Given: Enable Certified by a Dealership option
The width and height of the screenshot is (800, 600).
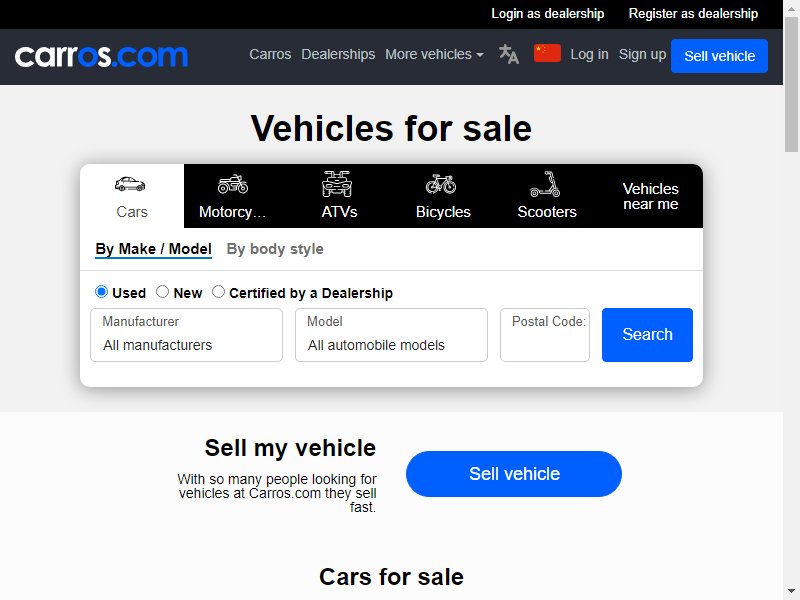Looking at the screenshot, I should pyautogui.click(x=218, y=292).
